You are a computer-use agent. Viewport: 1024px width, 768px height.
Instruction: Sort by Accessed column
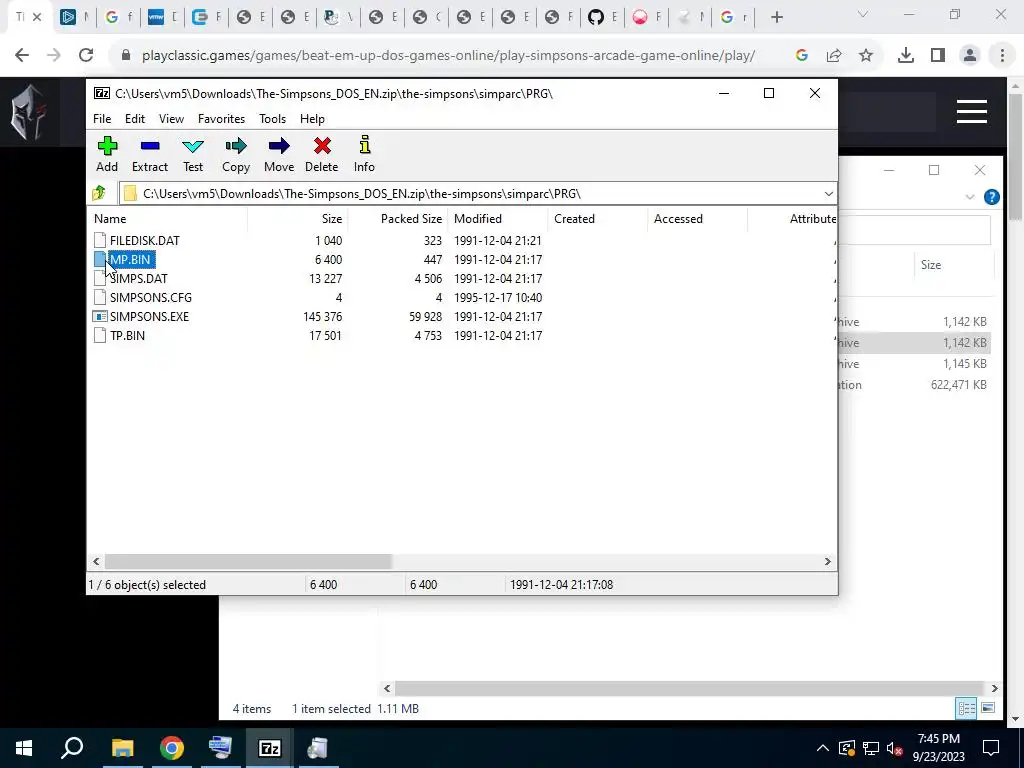[x=697, y=219]
